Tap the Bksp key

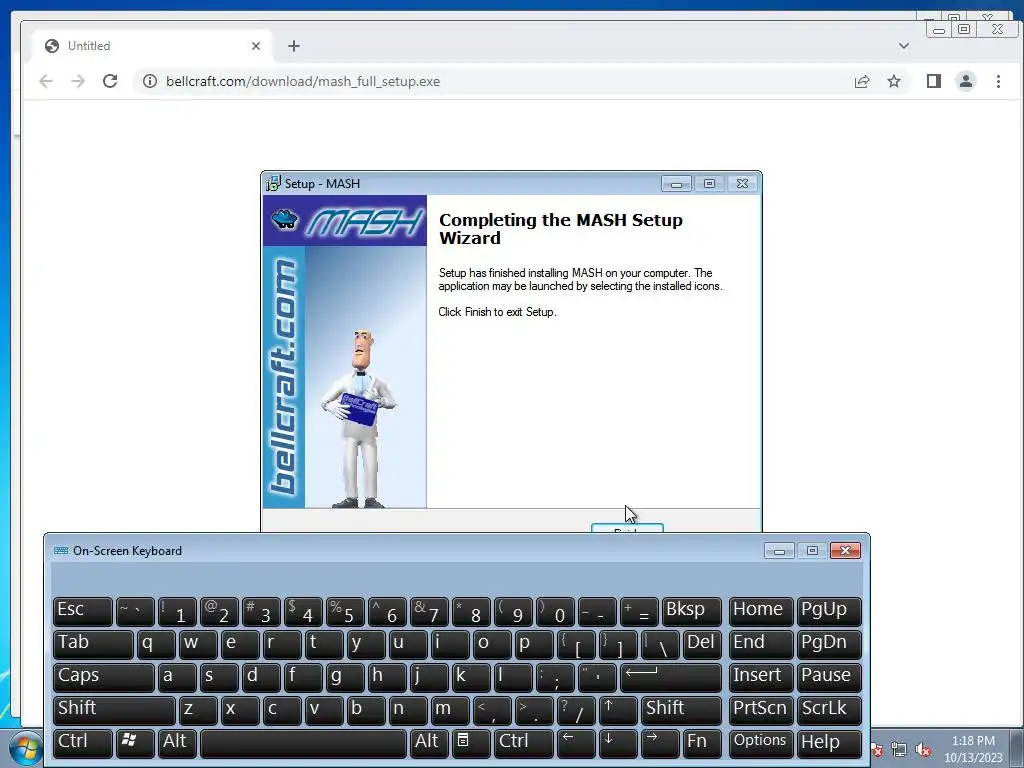692,611
